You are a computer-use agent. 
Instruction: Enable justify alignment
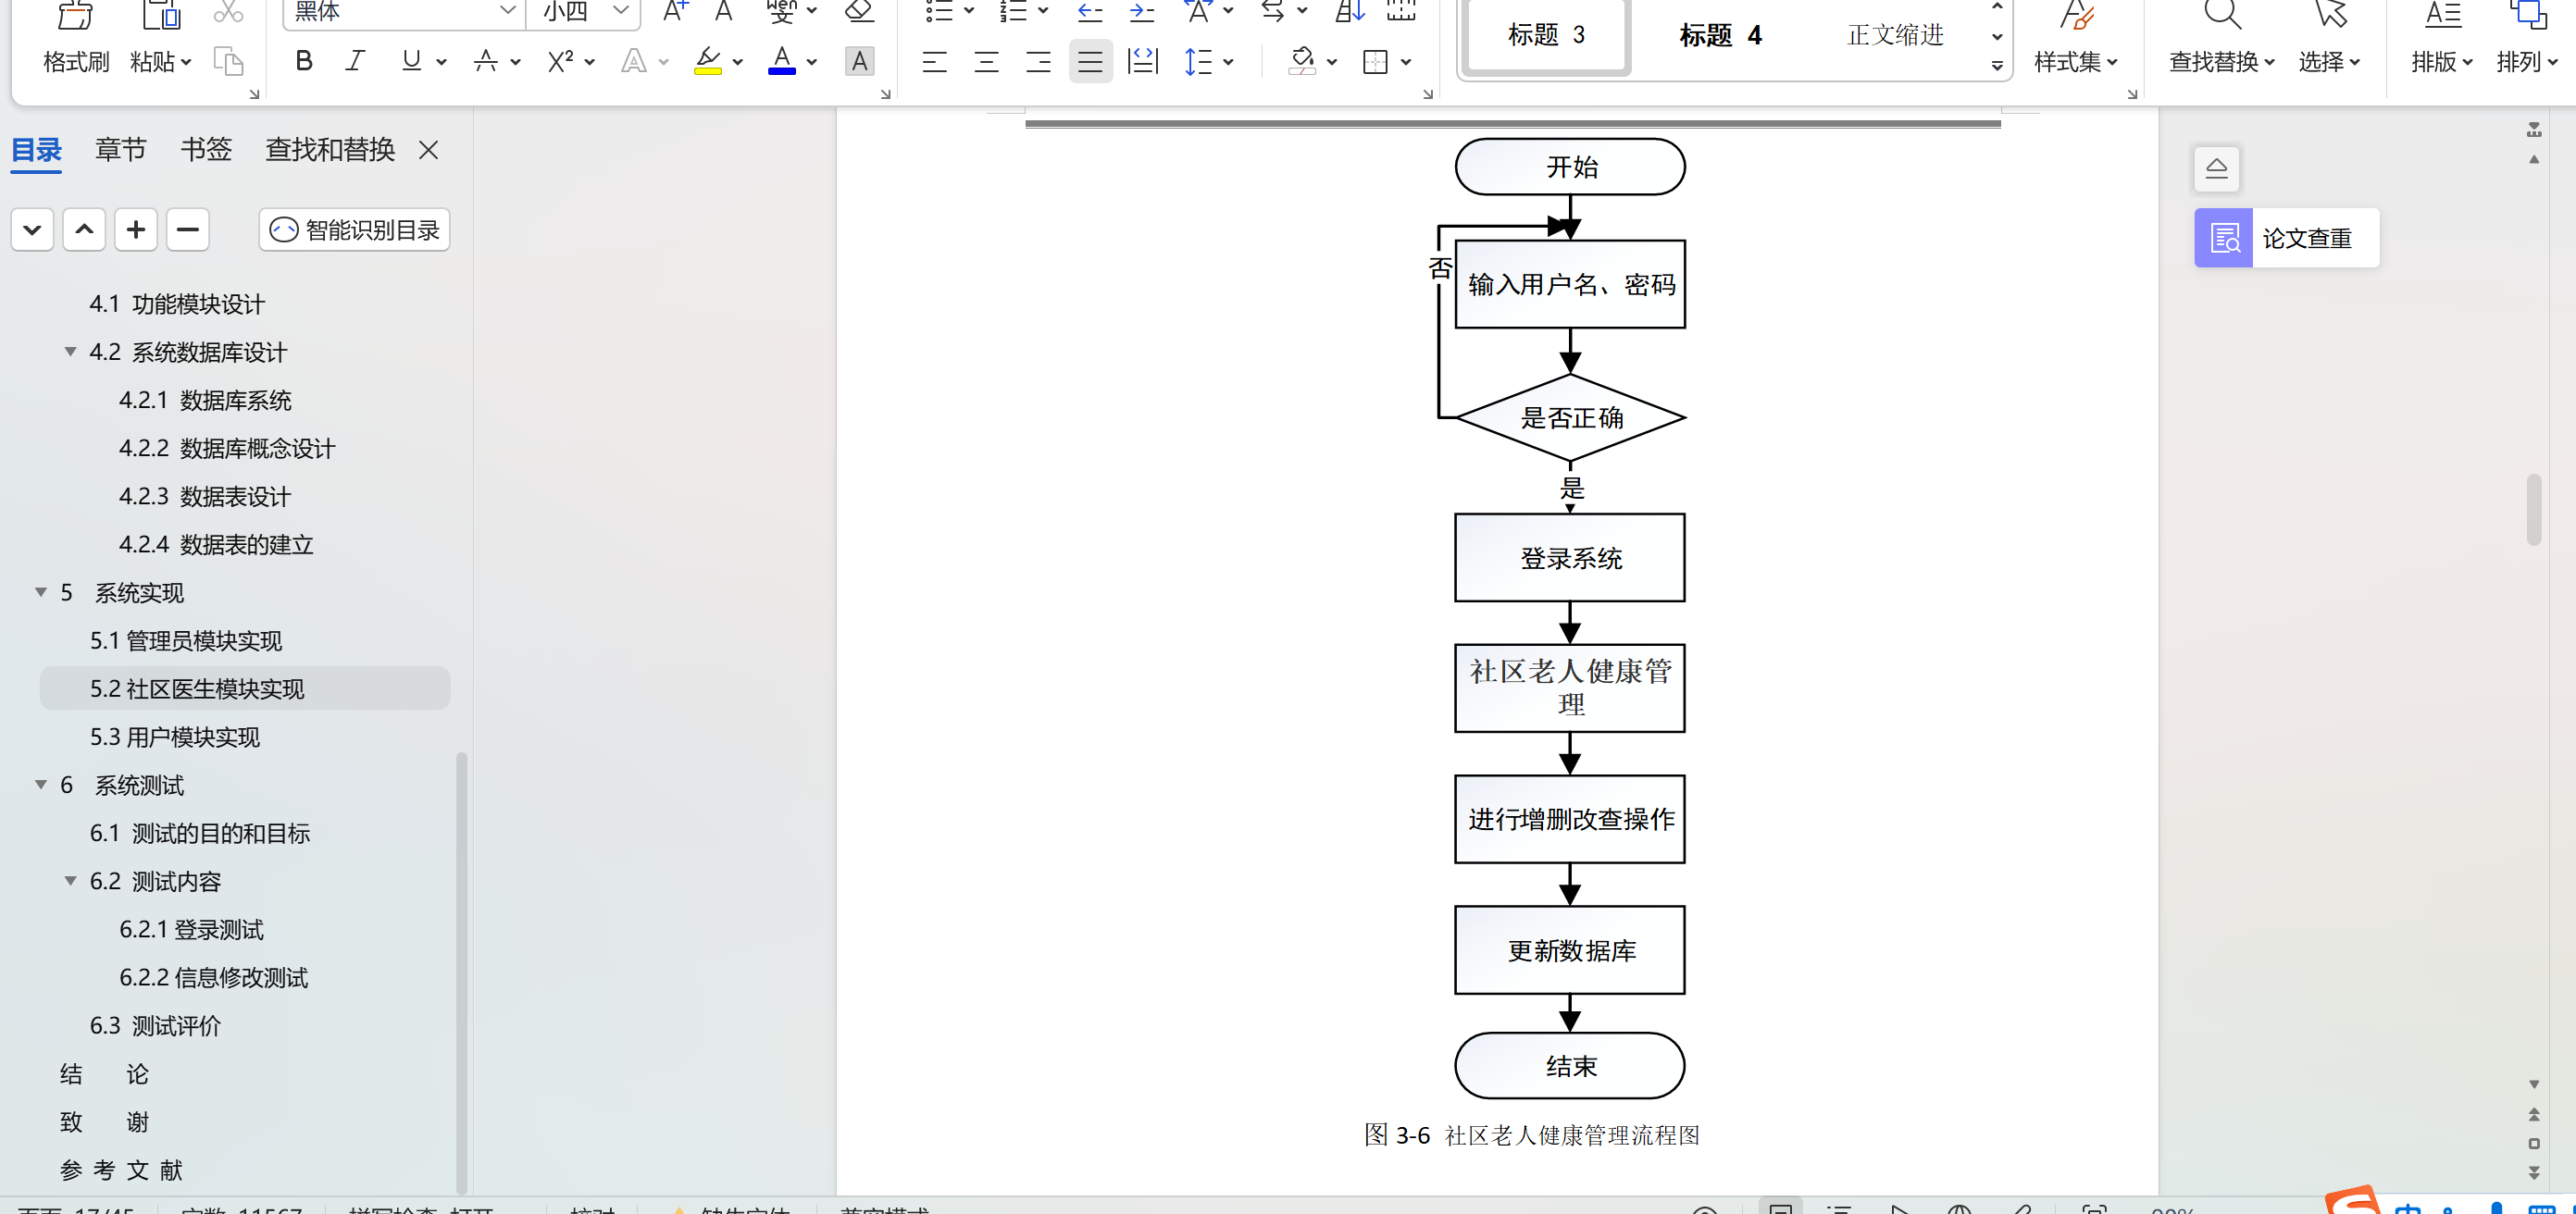pos(1090,62)
